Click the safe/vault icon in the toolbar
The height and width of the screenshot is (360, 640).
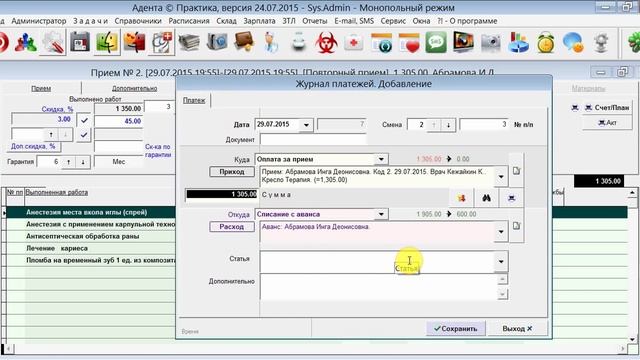coord(217,42)
